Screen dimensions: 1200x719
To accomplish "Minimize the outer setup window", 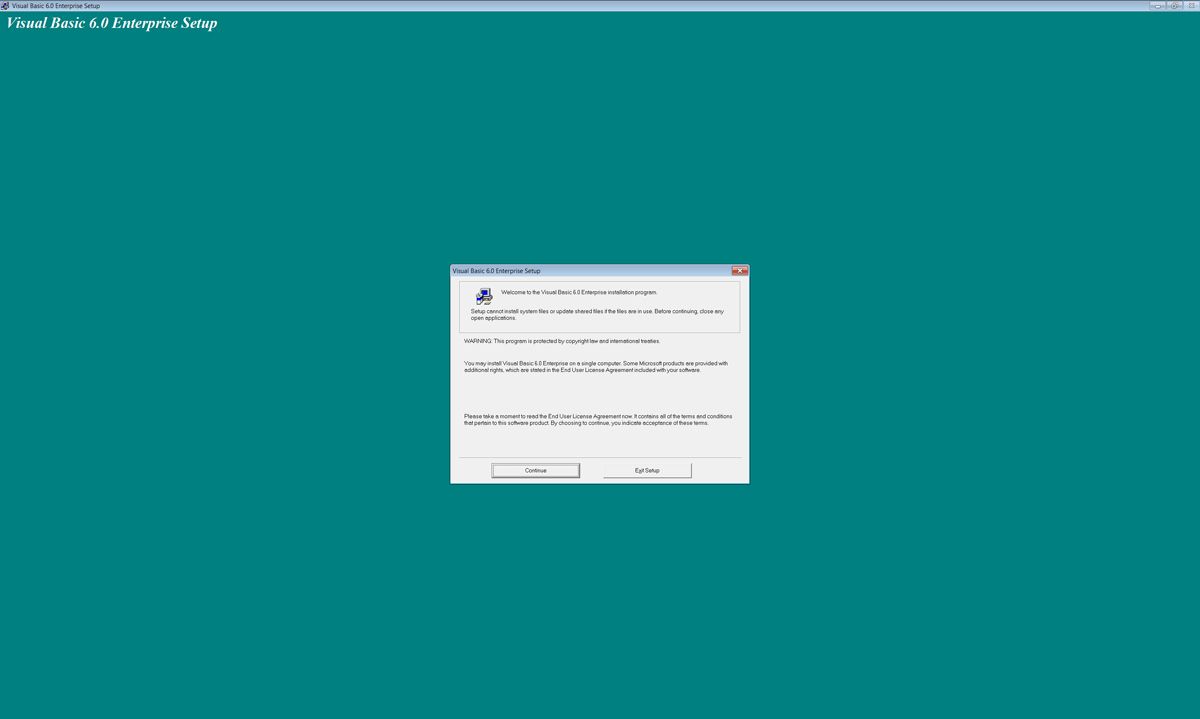I will coord(1158,5).
